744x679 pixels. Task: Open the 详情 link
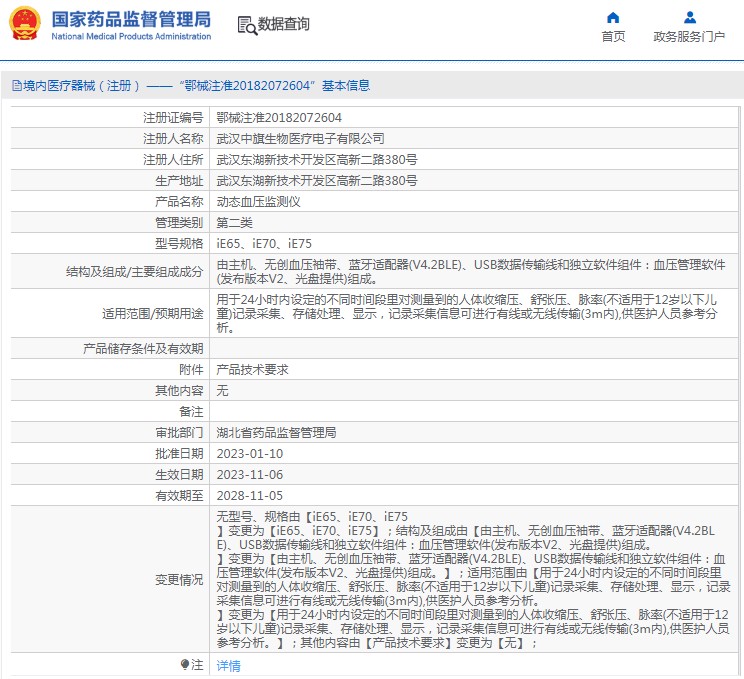(229, 665)
